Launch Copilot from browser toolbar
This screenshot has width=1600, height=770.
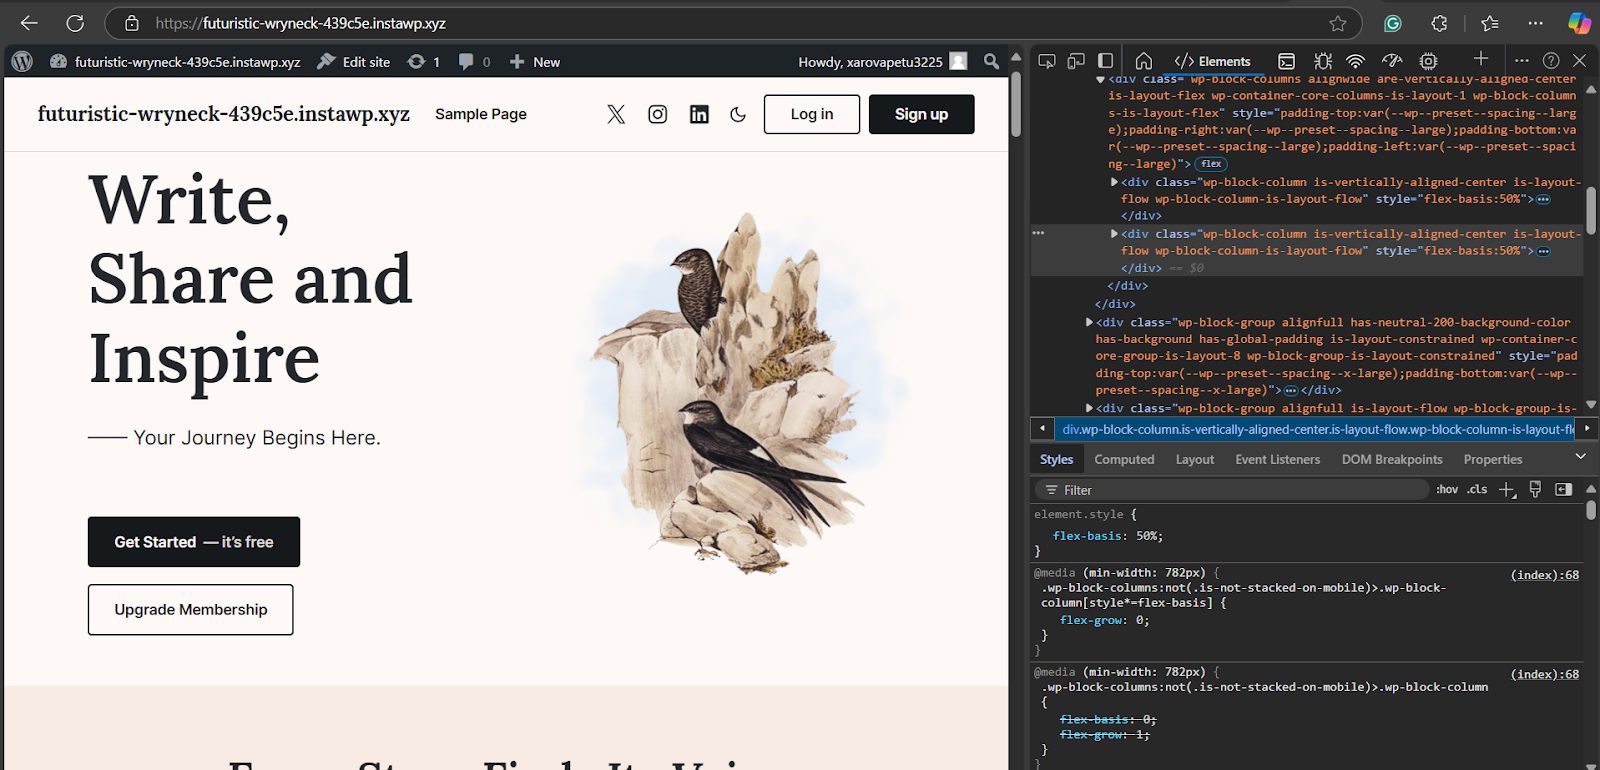click(x=1579, y=23)
